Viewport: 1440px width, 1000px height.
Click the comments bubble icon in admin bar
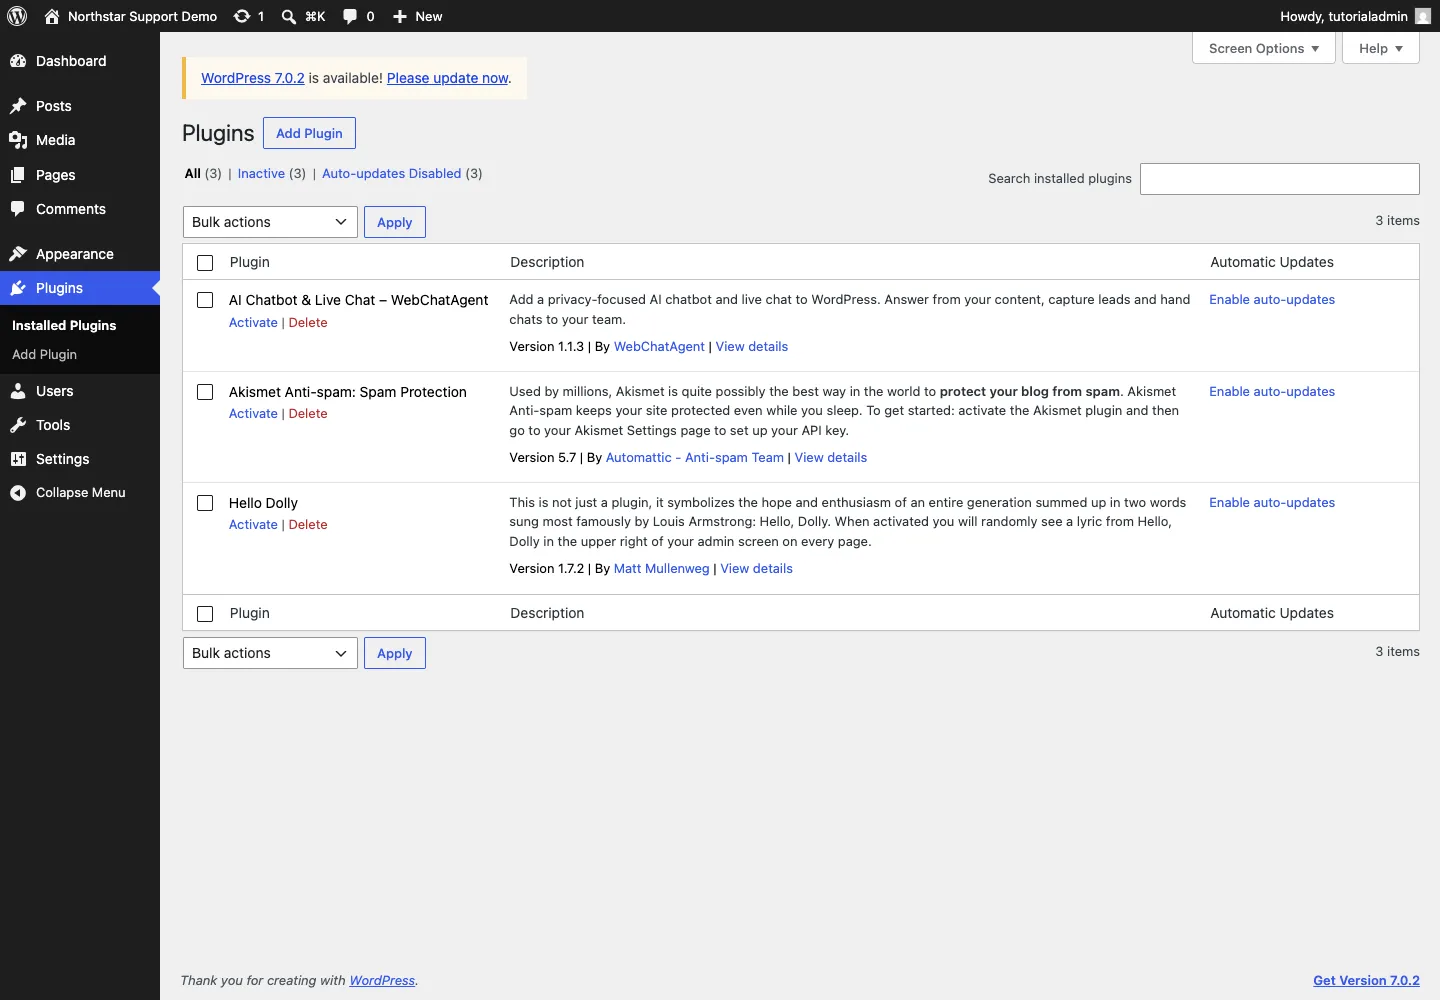click(x=350, y=16)
